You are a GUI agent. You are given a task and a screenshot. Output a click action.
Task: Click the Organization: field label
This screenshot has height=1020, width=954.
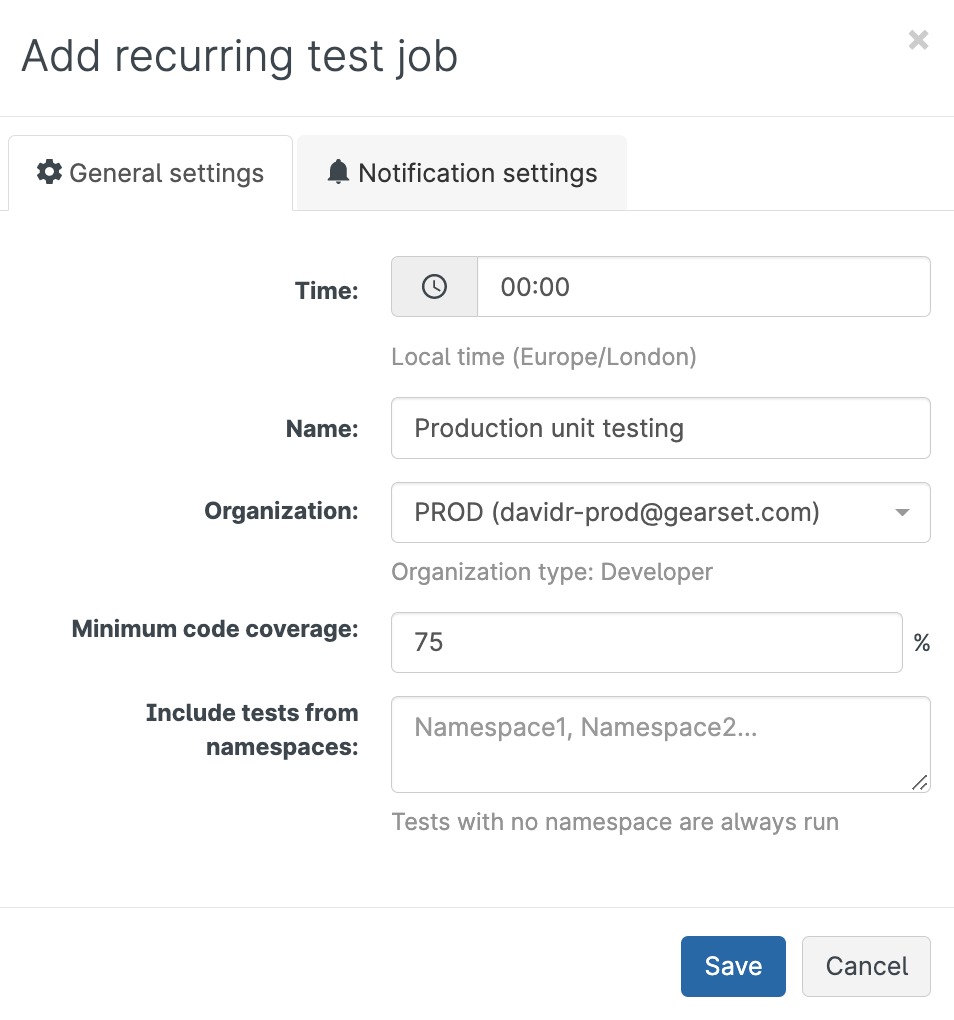coord(281,511)
